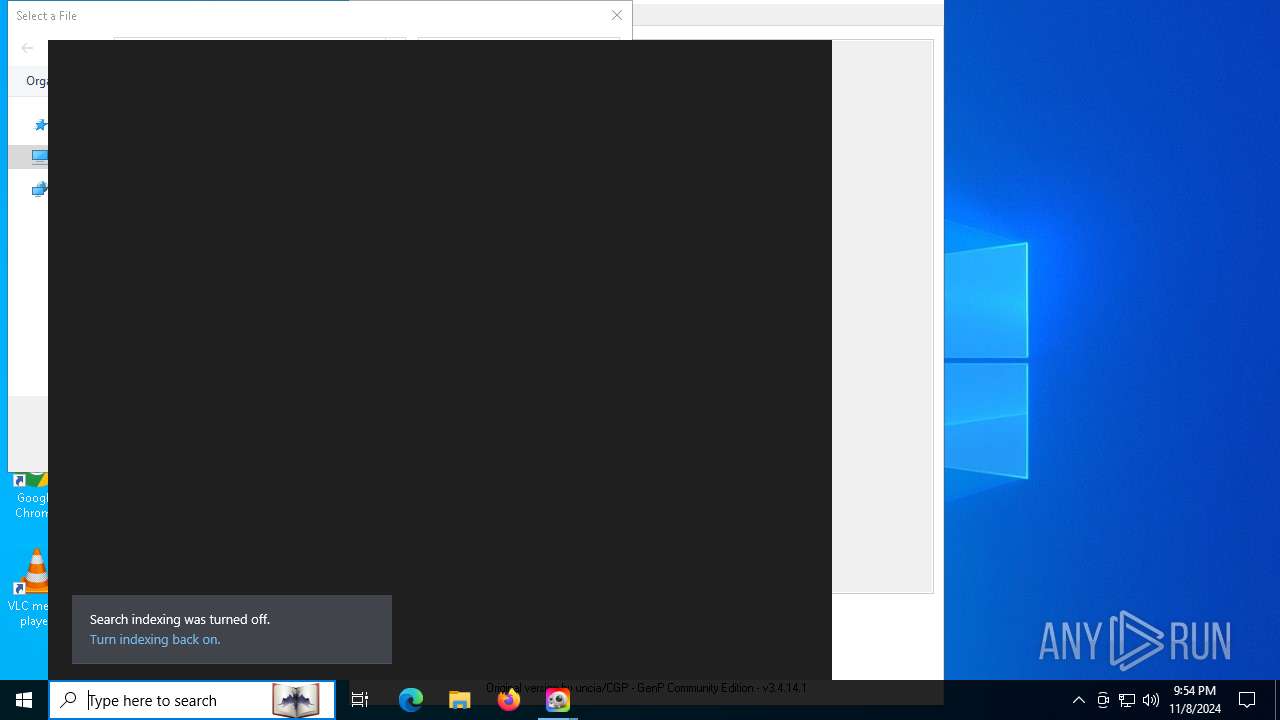Image resolution: width=1280 pixels, height=720 pixels.
Task: Open the volume control tray icon
Action: coord(1151,700)
